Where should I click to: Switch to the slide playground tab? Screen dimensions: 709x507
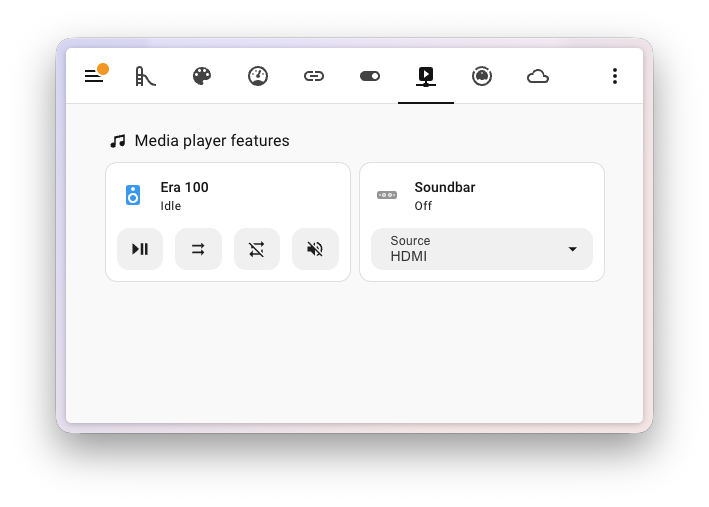(x=146, y=76)
